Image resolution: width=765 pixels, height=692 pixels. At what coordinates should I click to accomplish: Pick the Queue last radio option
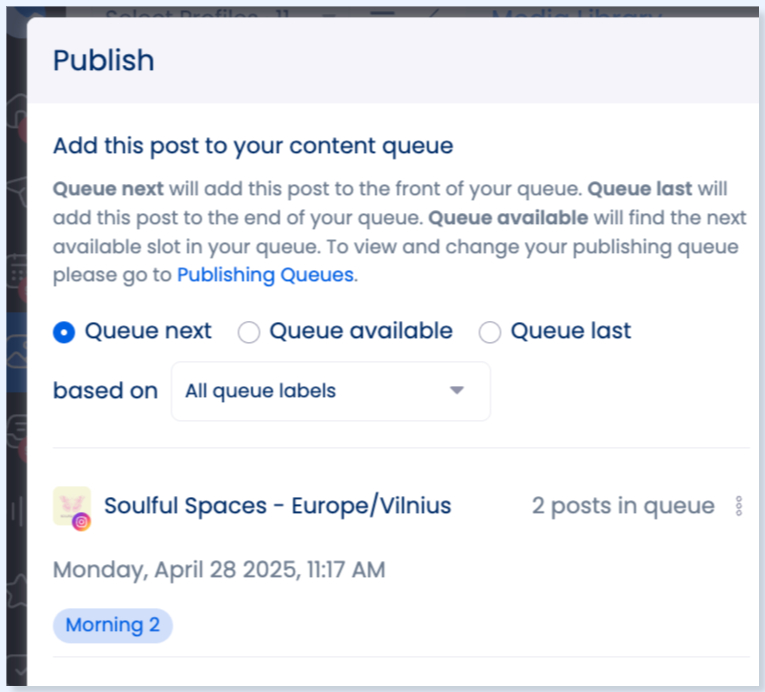pos(490,332)
